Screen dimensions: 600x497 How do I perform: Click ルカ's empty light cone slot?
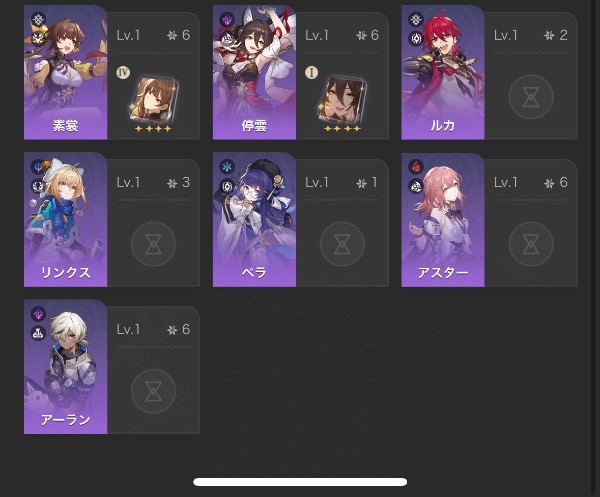(x=531, y=97)
